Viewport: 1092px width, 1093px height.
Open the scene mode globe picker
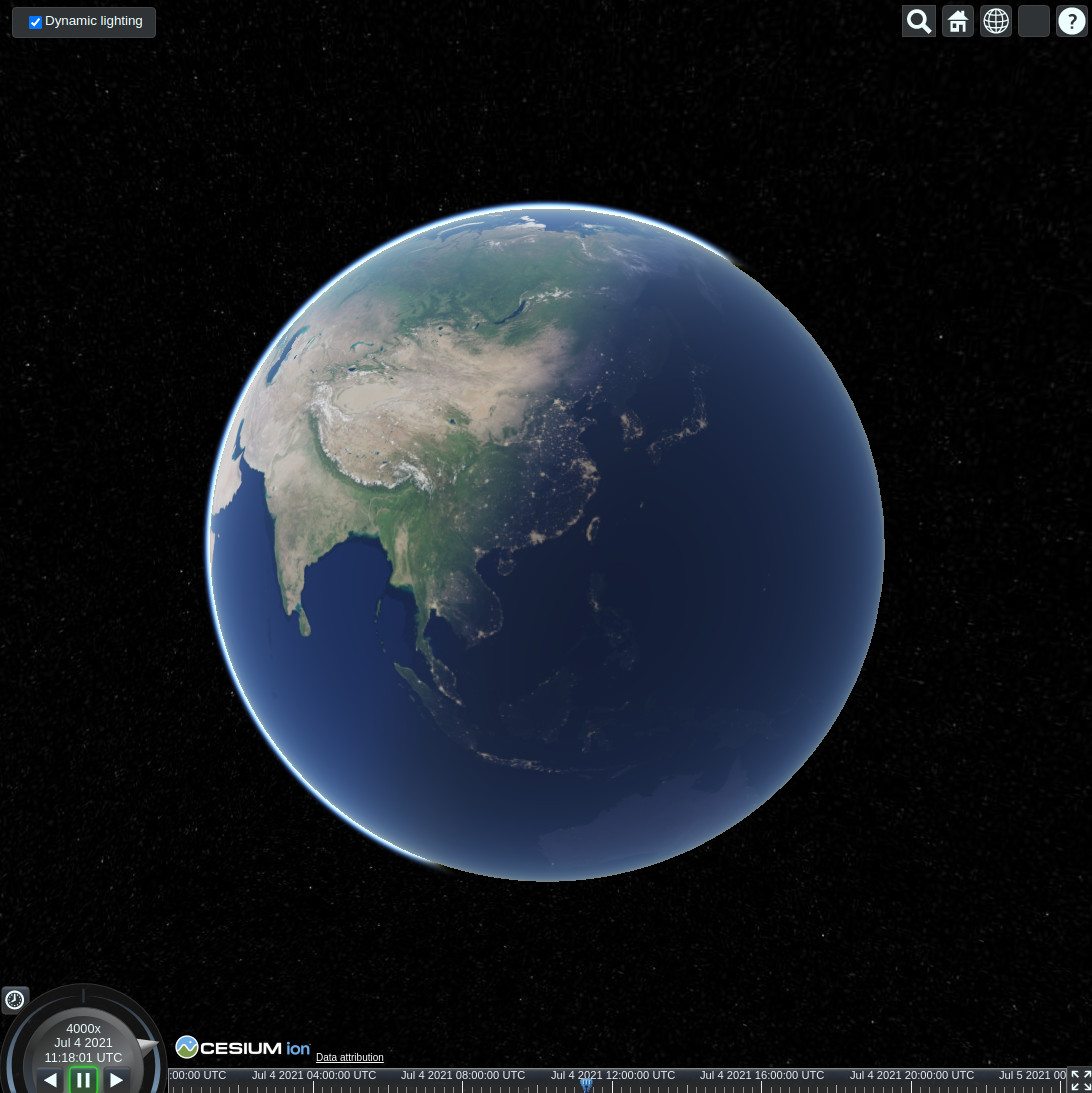coord(996,21)
